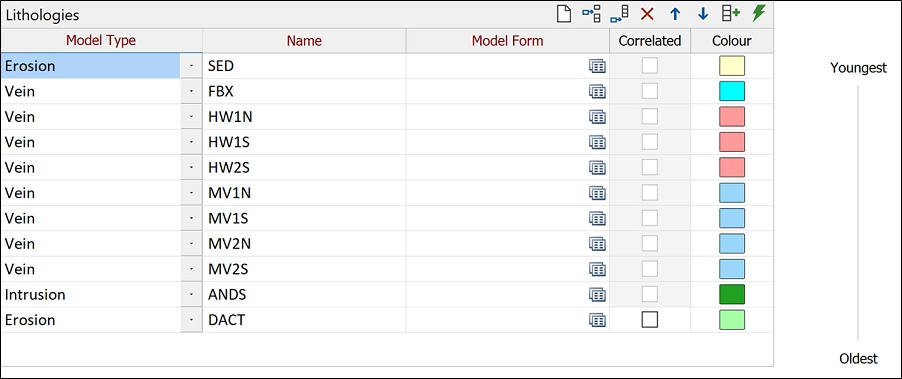Open Model Form editor for ANDS row
902x379 pixels.
pos(598,294)
